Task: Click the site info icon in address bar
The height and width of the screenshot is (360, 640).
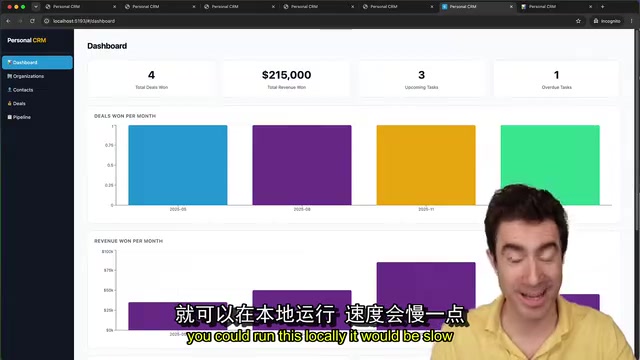Action: [x=47, y=21]
